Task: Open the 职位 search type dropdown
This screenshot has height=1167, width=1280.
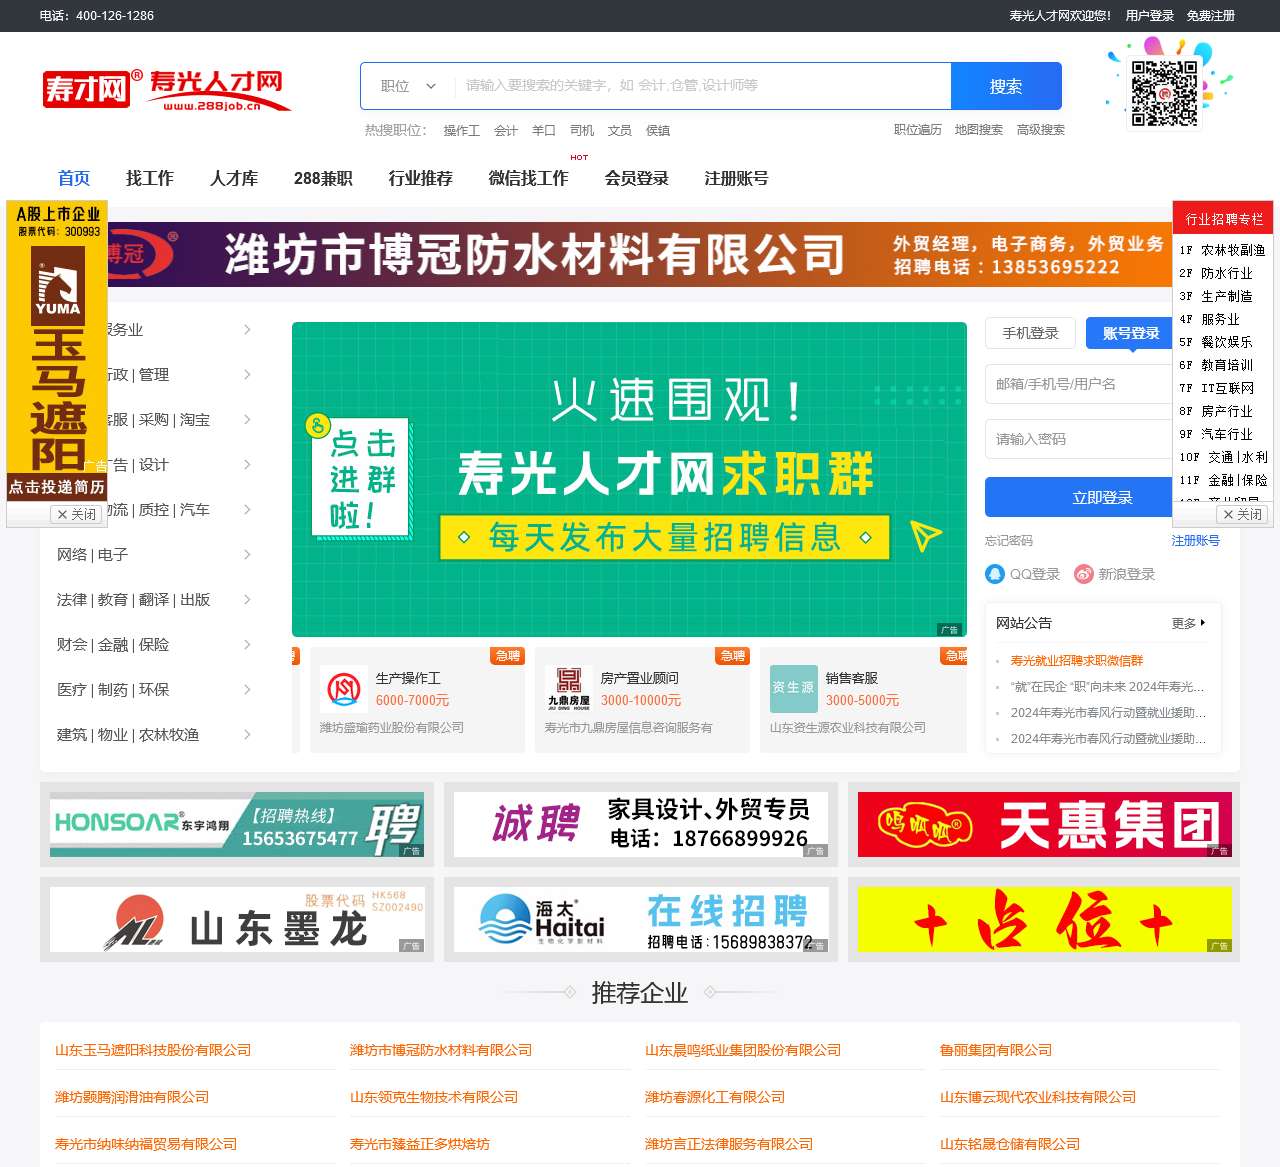Action: point(409,86)
